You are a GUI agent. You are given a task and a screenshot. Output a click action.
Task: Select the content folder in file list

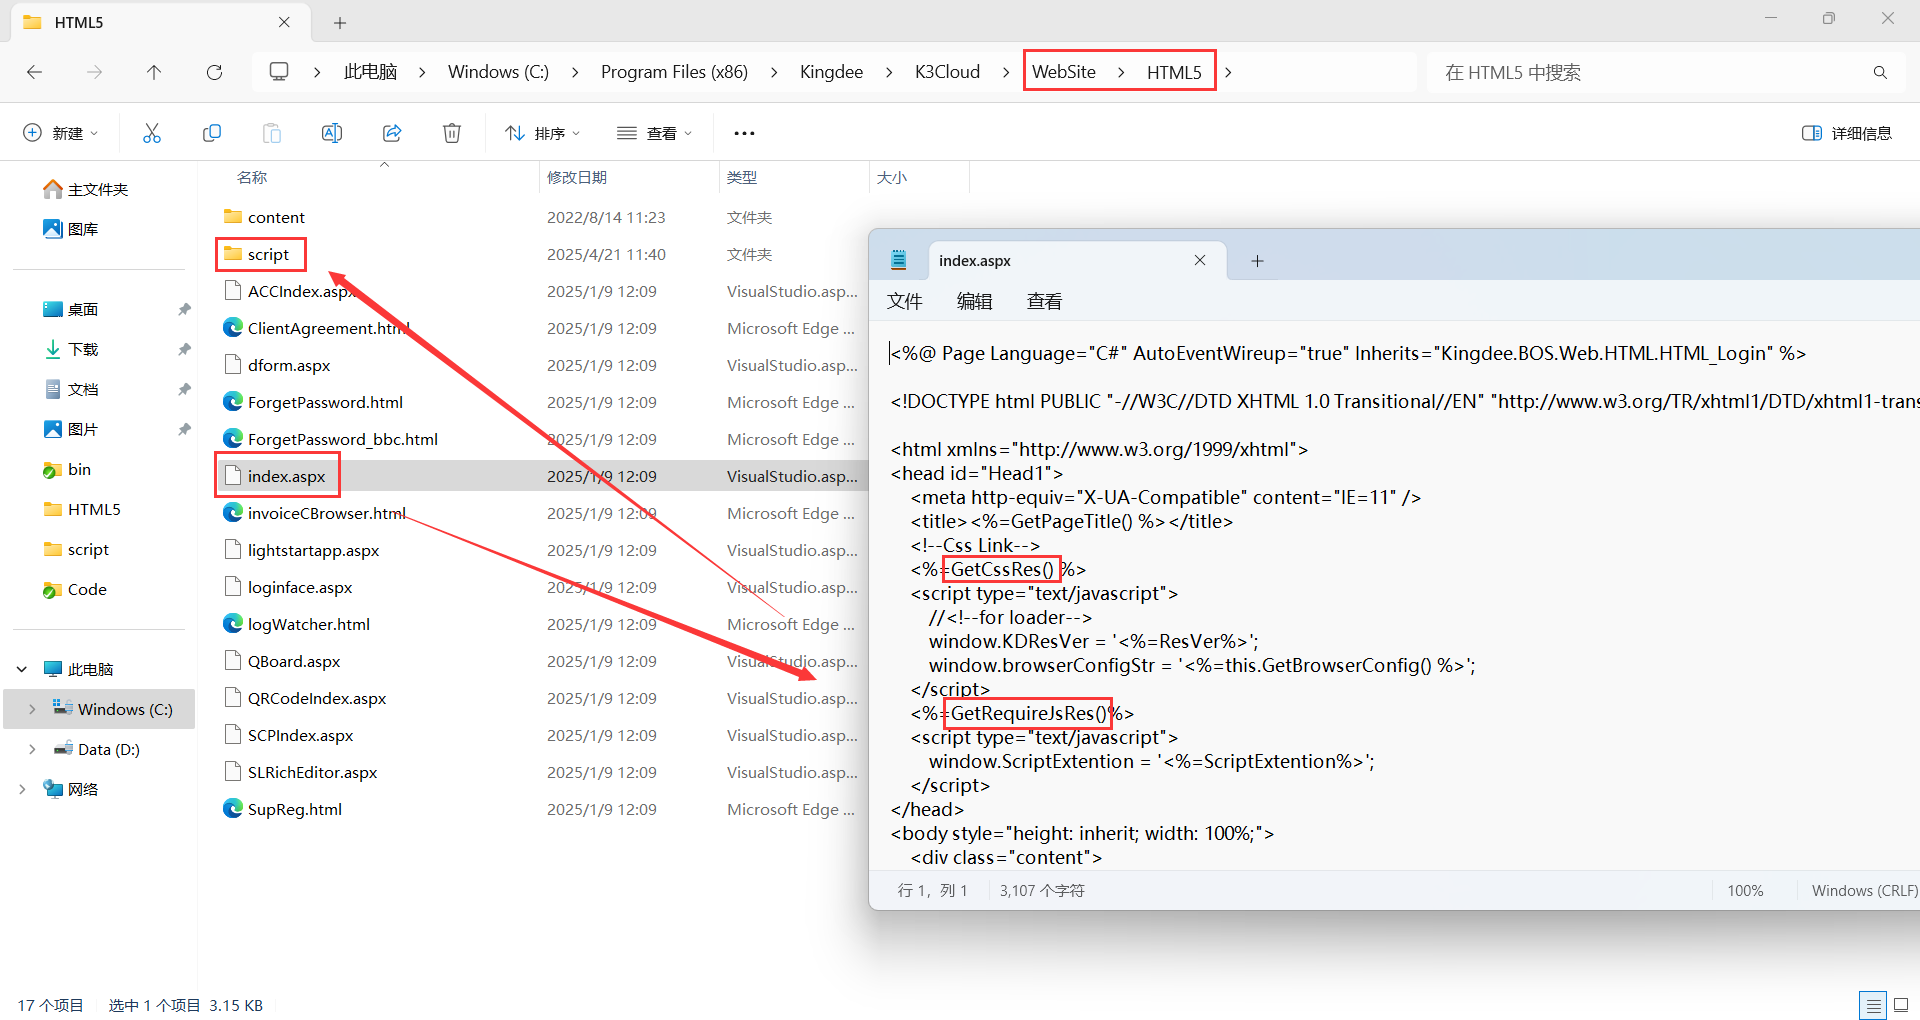[x=276, y=217]
